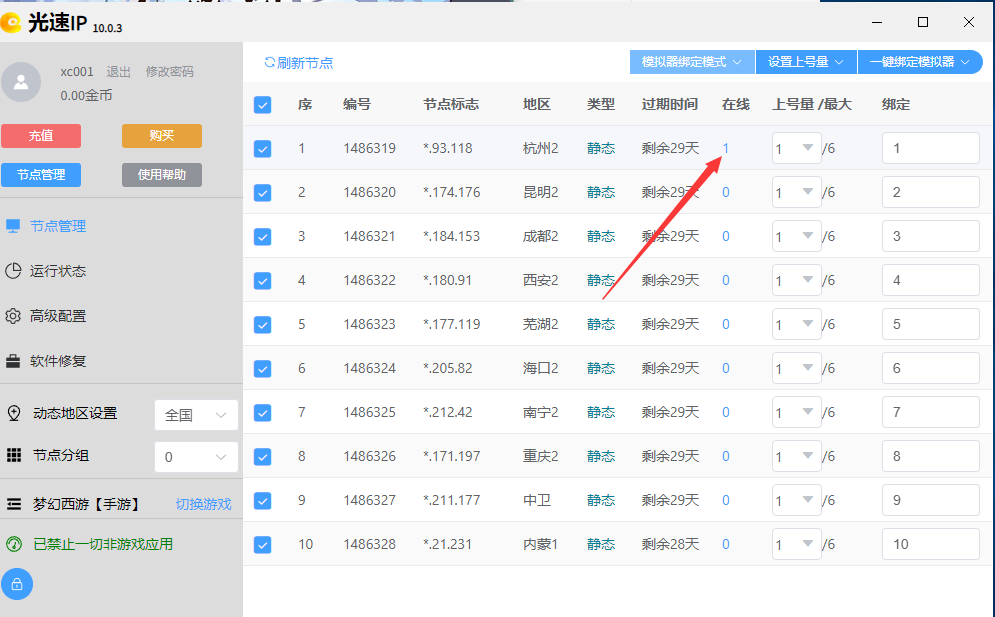This screenshot has height=617, width=995.
Task: Click the 绑定 input field for 内蒙1
Action: (930, 544)
